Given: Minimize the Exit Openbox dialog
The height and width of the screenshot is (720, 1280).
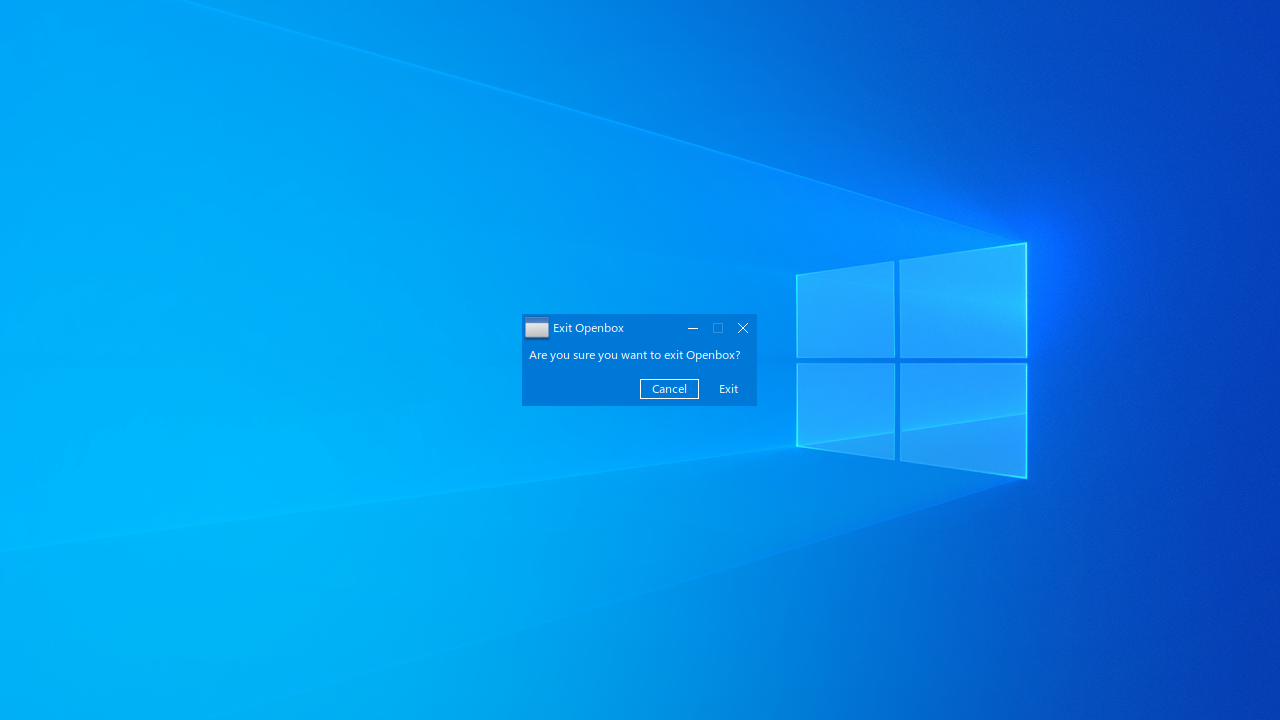Looking at the screenshot, I should coord(693,328).
